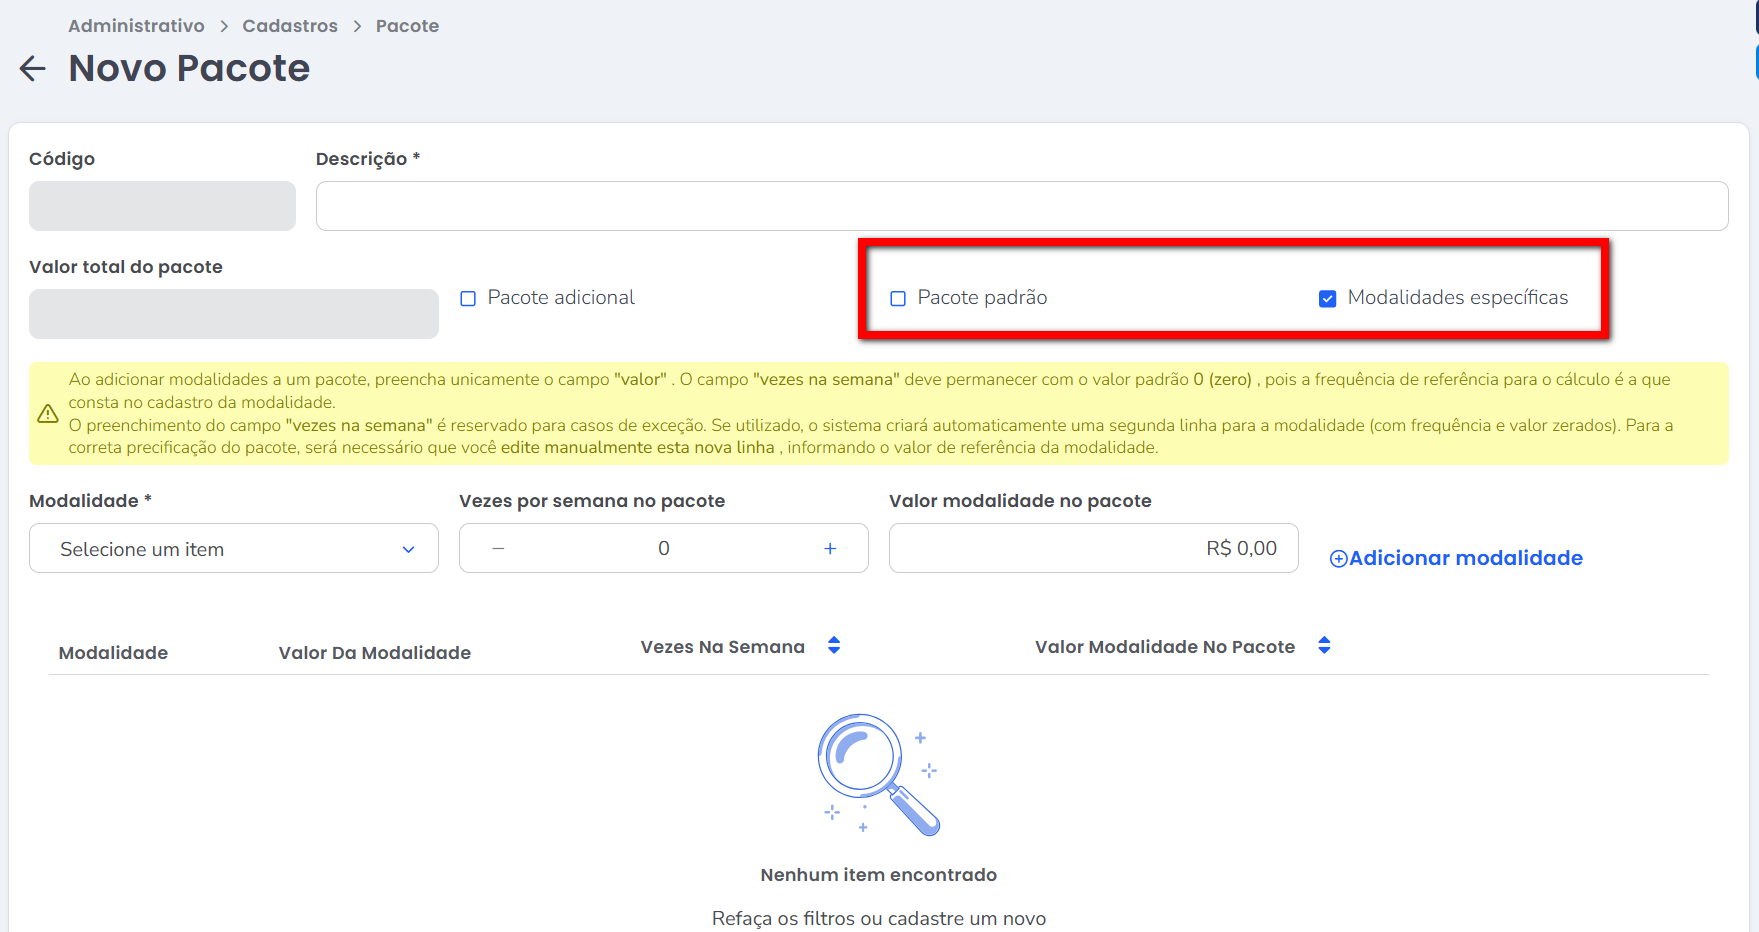The height and width of the screenshot is (932, 1759).
Task: Go to Administrativo in the breadcrumb
Action: pyautogui.click(x=136, y=26)
